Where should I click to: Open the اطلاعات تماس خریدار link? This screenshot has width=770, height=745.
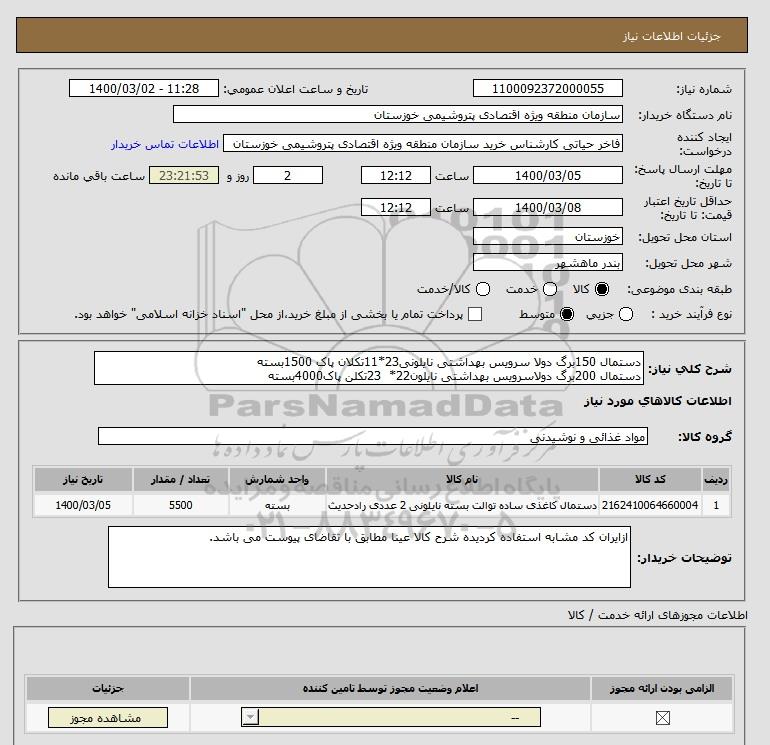coord(165,144)
